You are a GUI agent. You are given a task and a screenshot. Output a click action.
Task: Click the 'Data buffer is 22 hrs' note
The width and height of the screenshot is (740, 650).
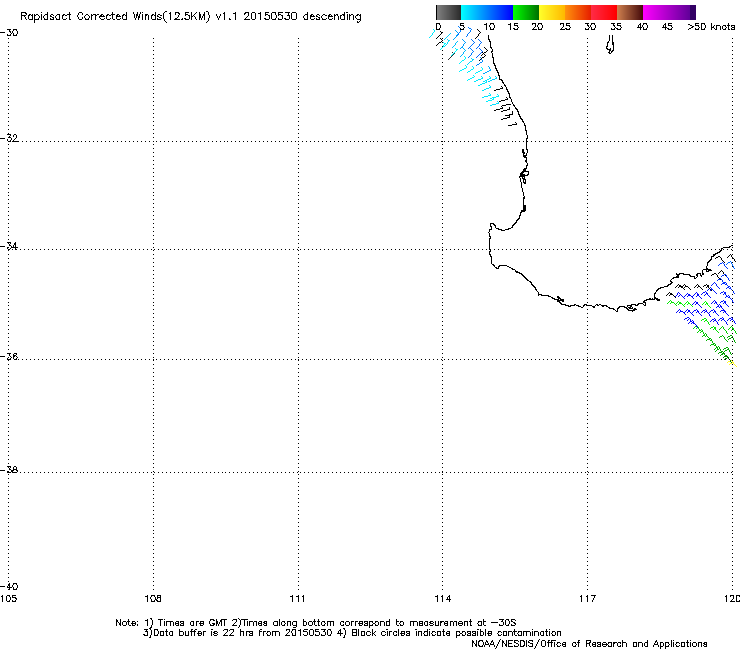click(x=352, y=633)
